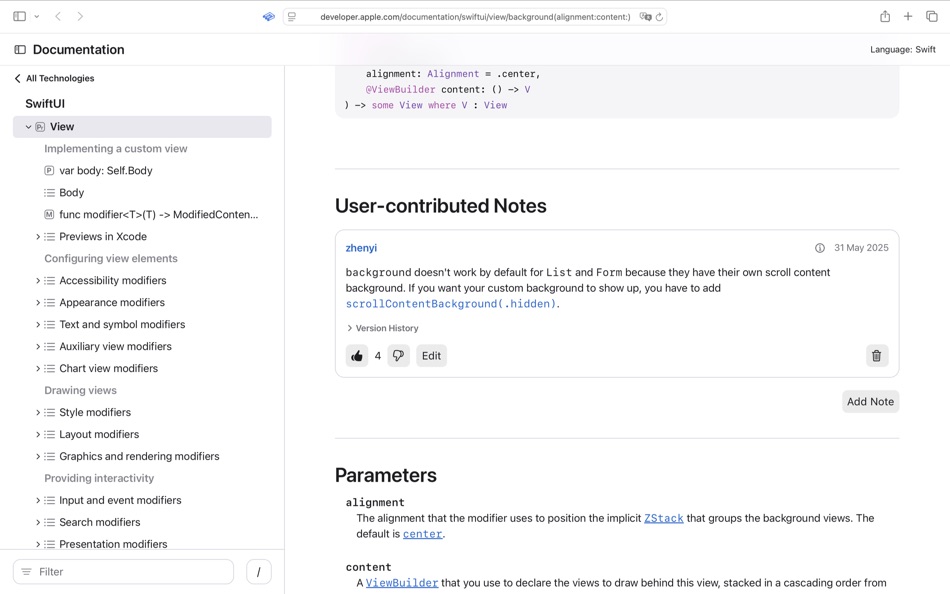Viewport: 950px width, 594px height.
Task: Open Input and event modifiers
Action: point(120,500)
